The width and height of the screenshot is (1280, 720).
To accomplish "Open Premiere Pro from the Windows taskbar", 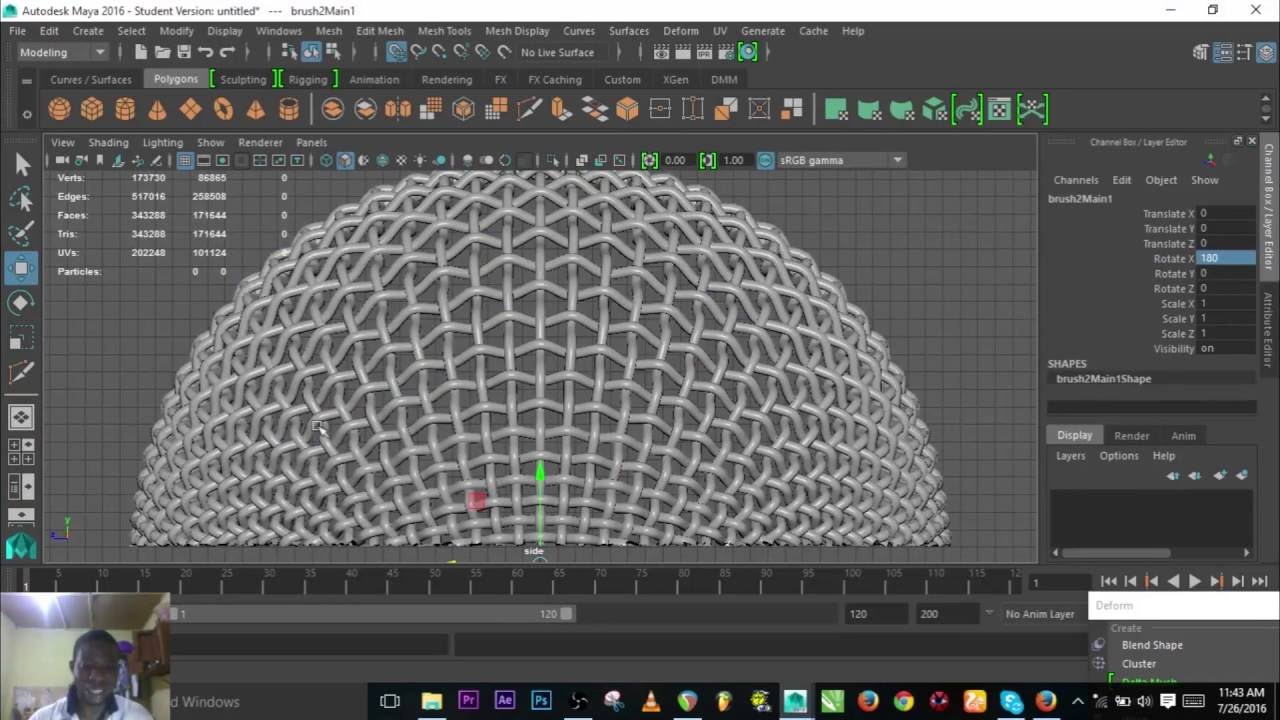I will coord(468,701).
